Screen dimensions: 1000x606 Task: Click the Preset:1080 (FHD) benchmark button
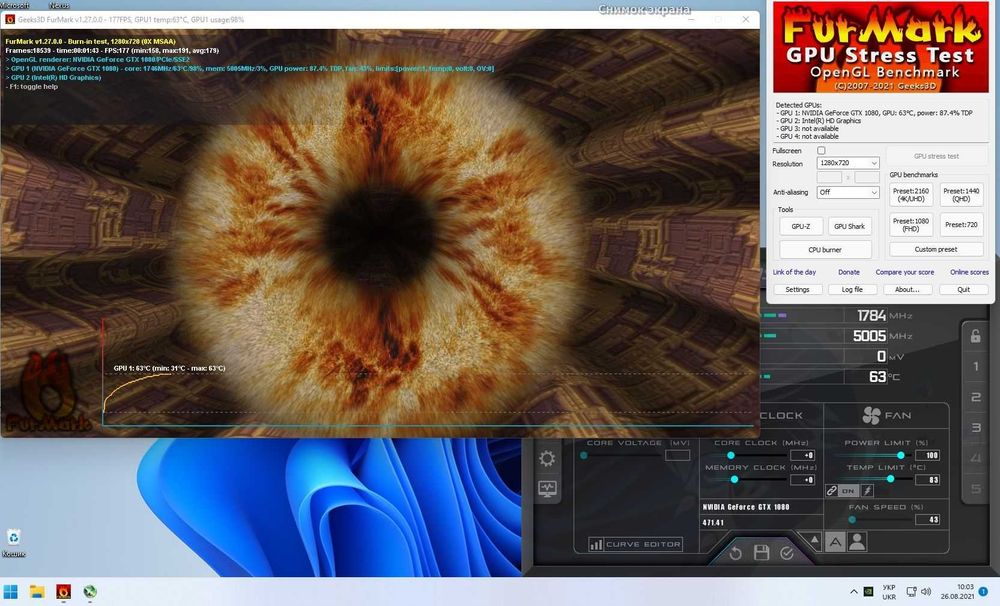911,225
